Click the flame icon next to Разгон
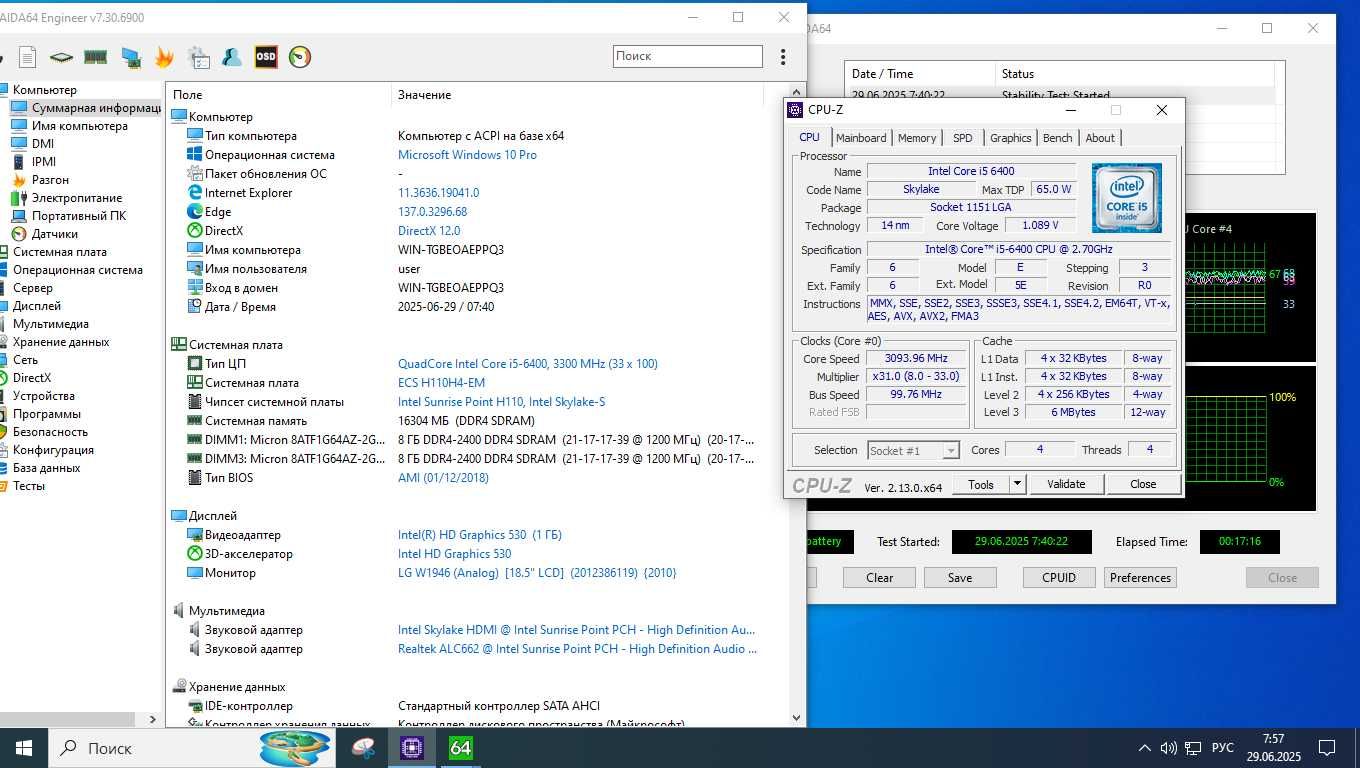Screen dimensions: 1360x768 tap(19, 180)
